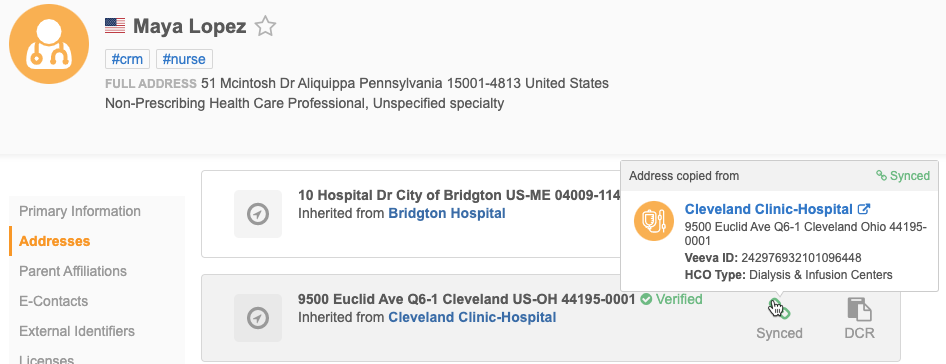The image size is (946, 364).
Task: Select the #nurse hashtag
Action: pyautogui.click(x=184, y=59)
